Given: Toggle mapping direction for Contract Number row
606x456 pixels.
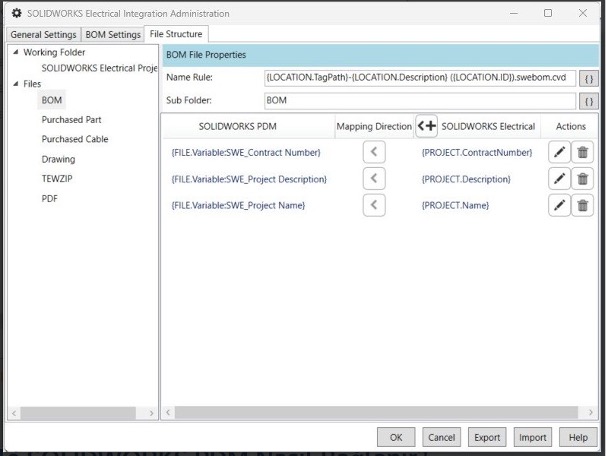Looking at the screenshot, I should (x=374, y=152).
